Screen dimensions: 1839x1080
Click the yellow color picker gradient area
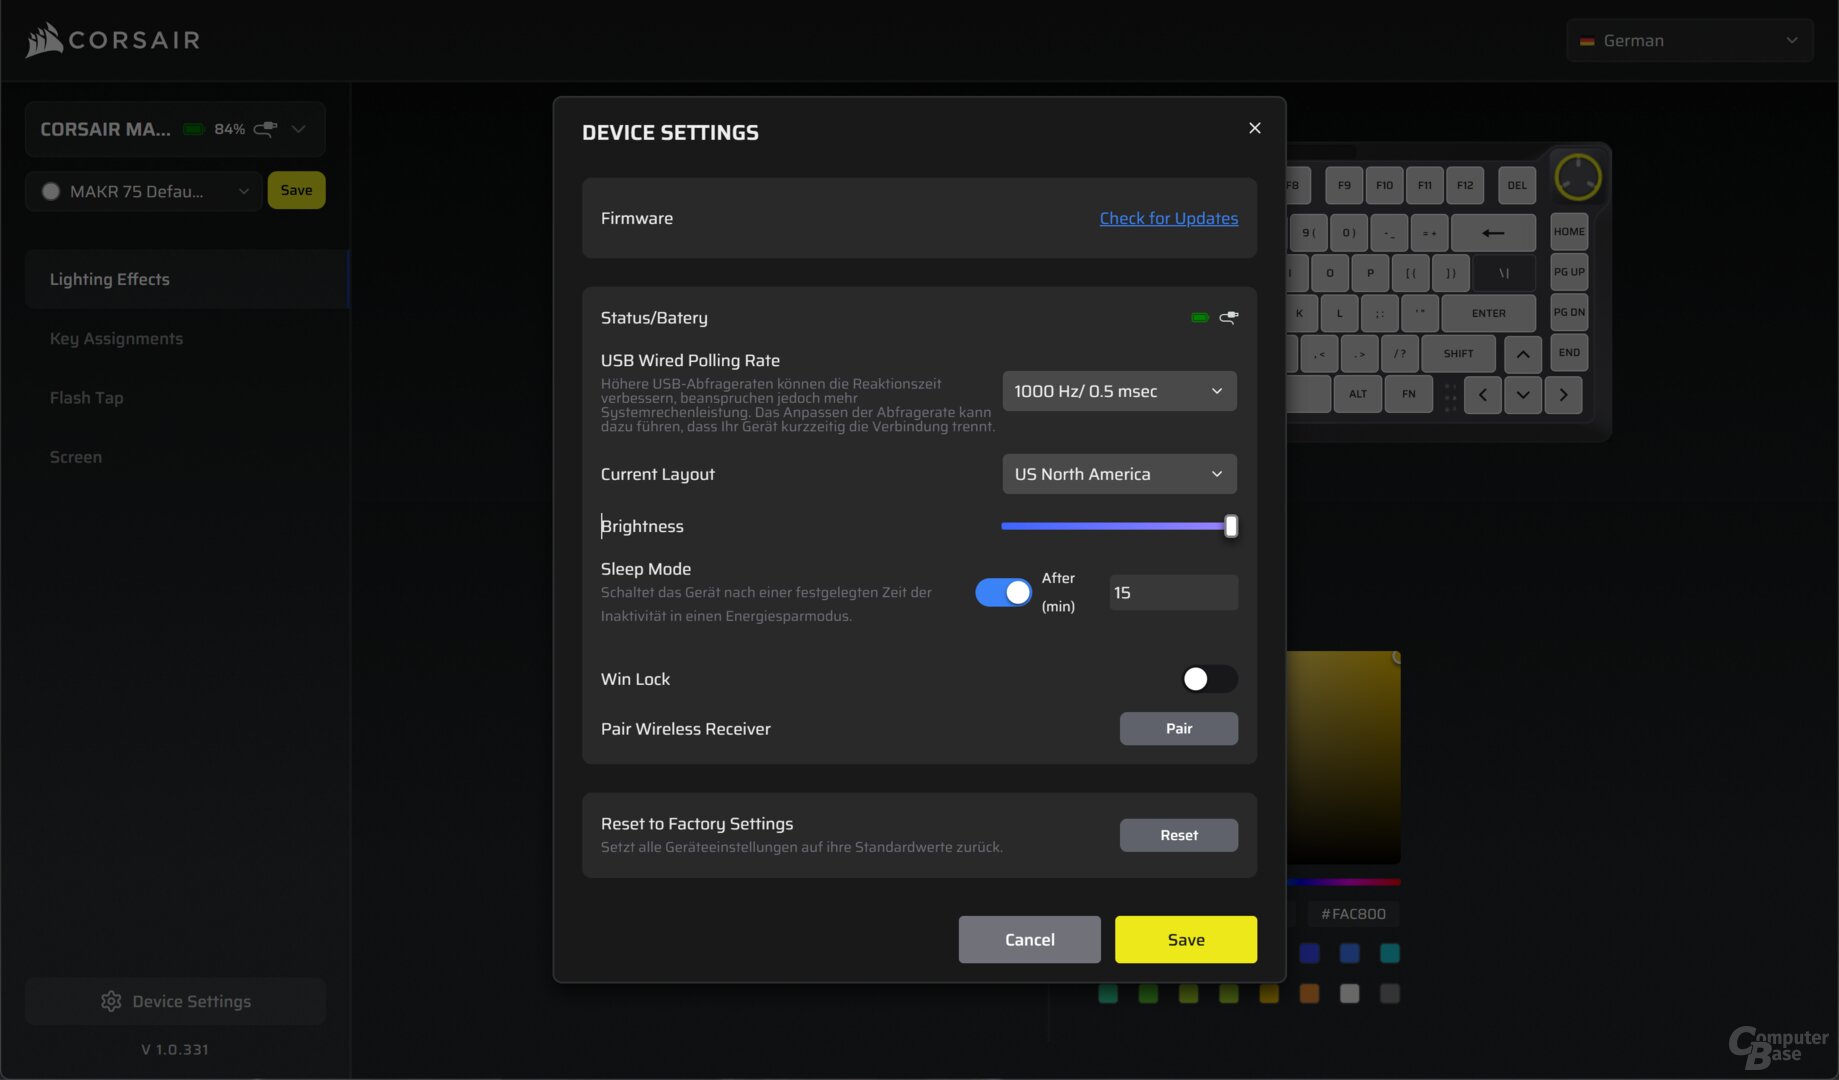coord(1343,758)
